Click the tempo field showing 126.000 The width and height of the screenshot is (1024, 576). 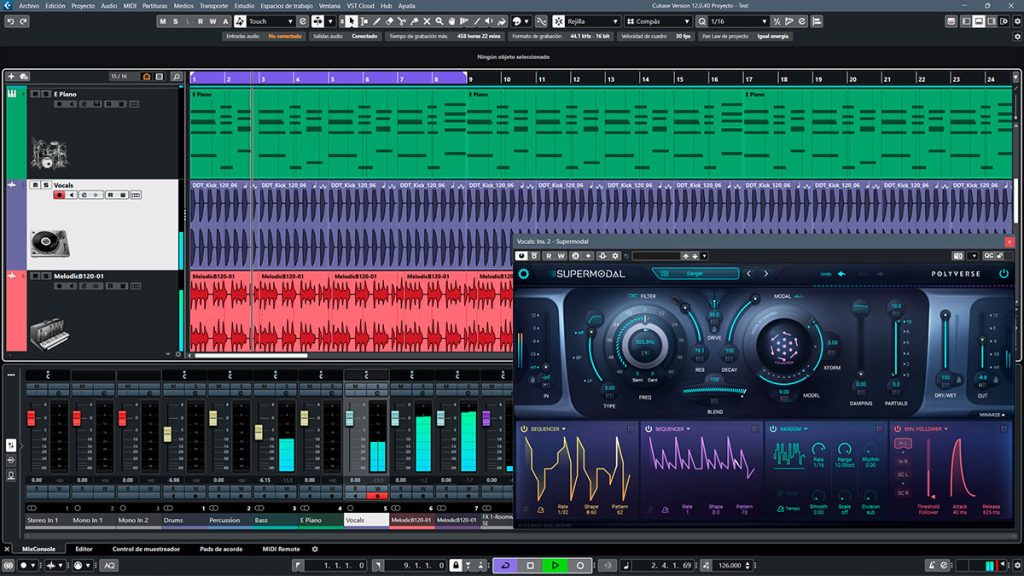(730, 566)
